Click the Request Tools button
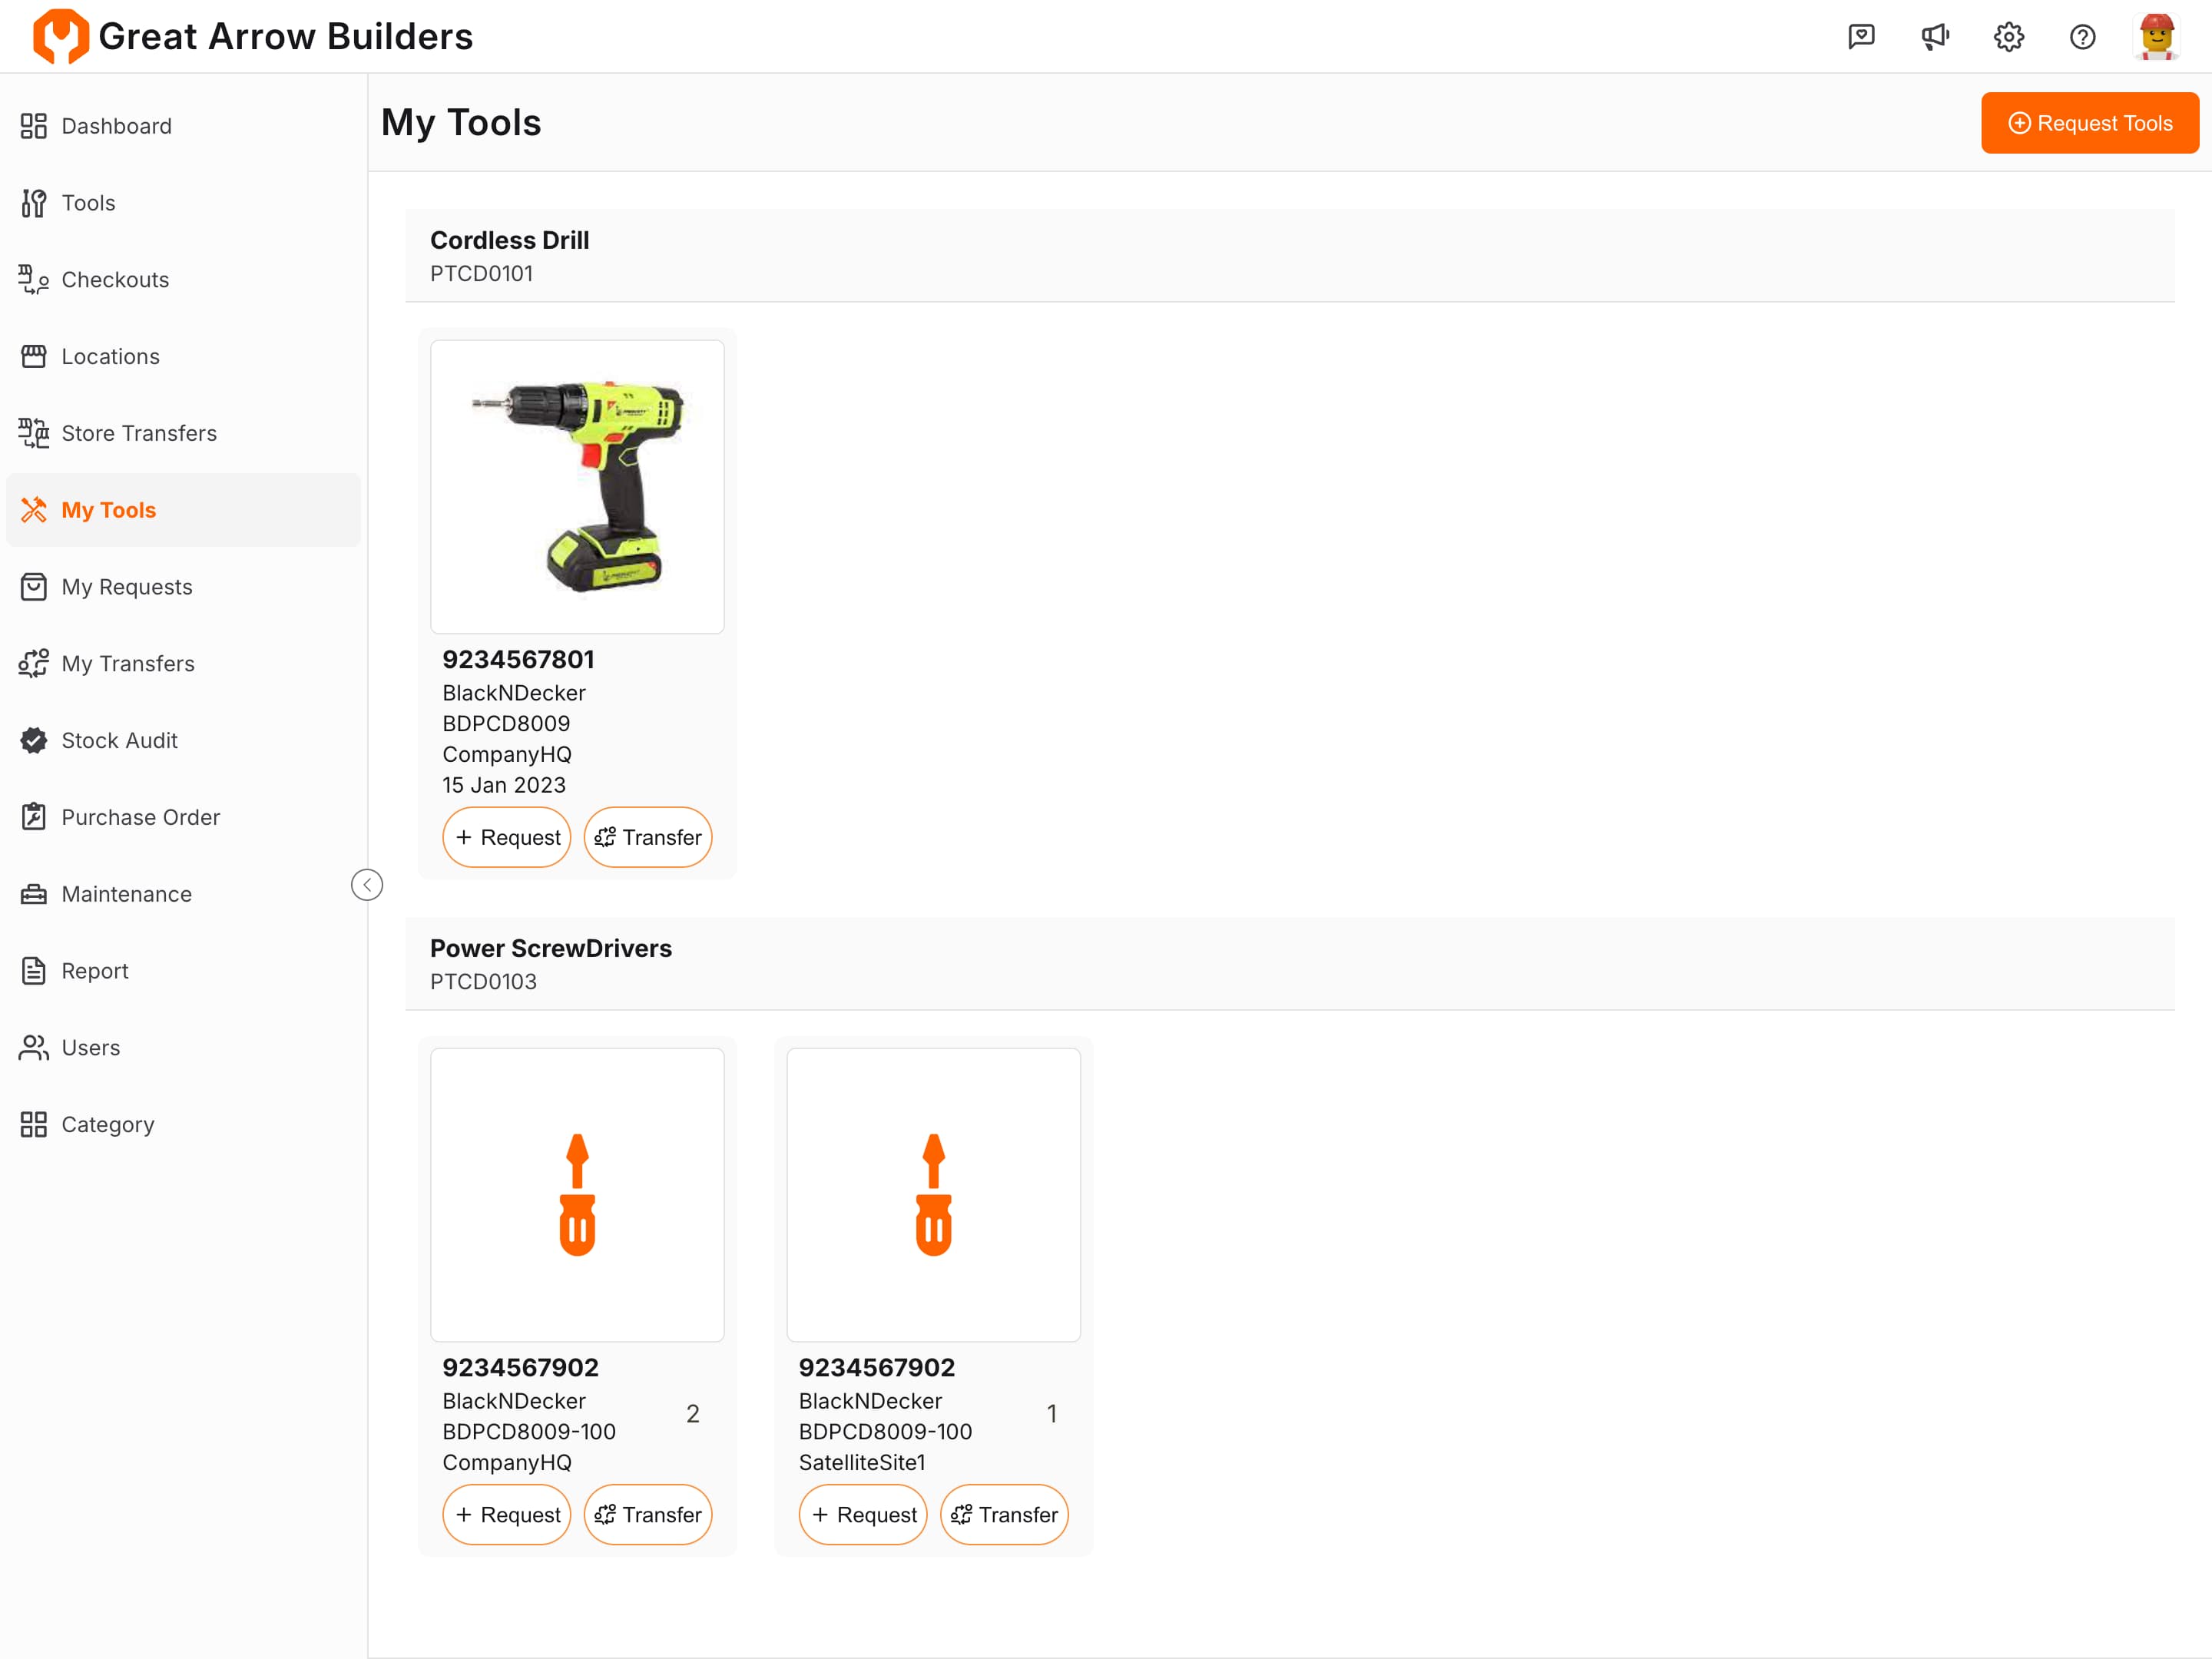 coord(2089,123)
